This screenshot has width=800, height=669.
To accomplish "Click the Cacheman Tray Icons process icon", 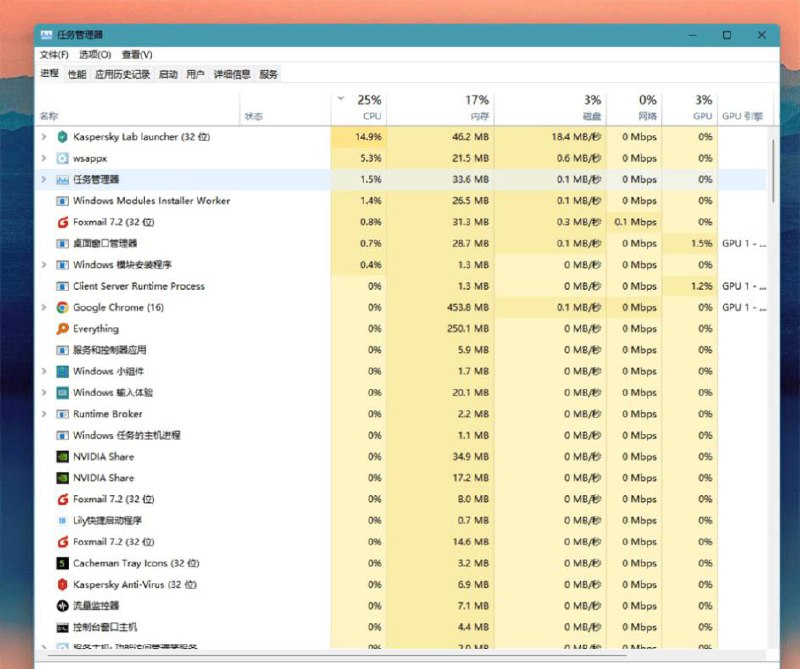I will point(62,564).
